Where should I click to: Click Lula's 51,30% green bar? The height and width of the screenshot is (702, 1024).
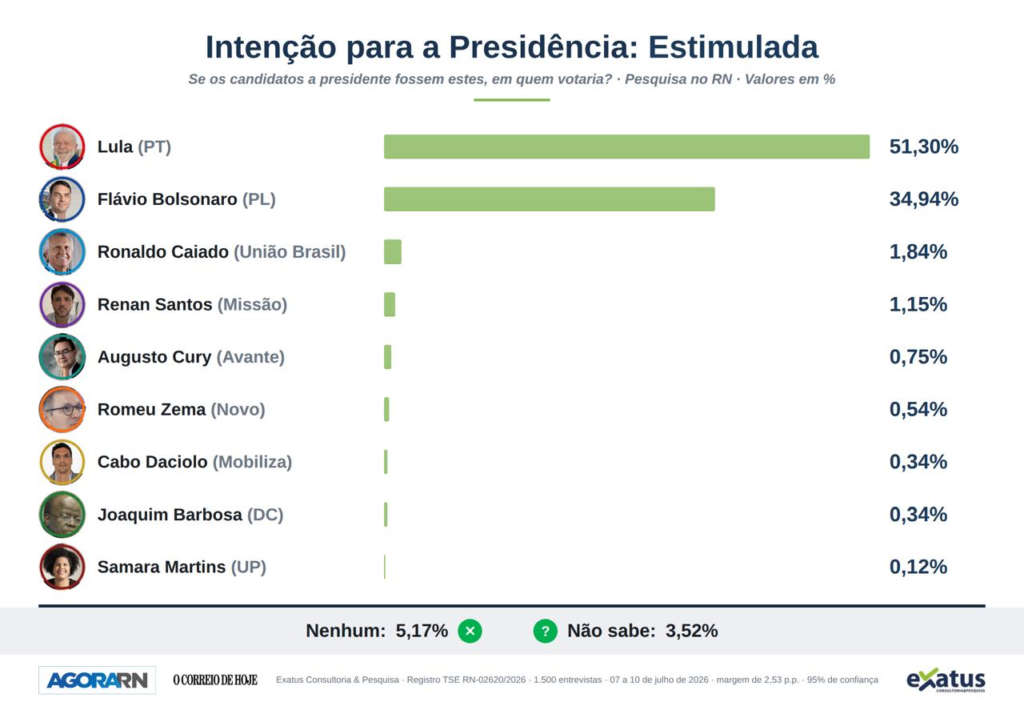click(627, 147)
